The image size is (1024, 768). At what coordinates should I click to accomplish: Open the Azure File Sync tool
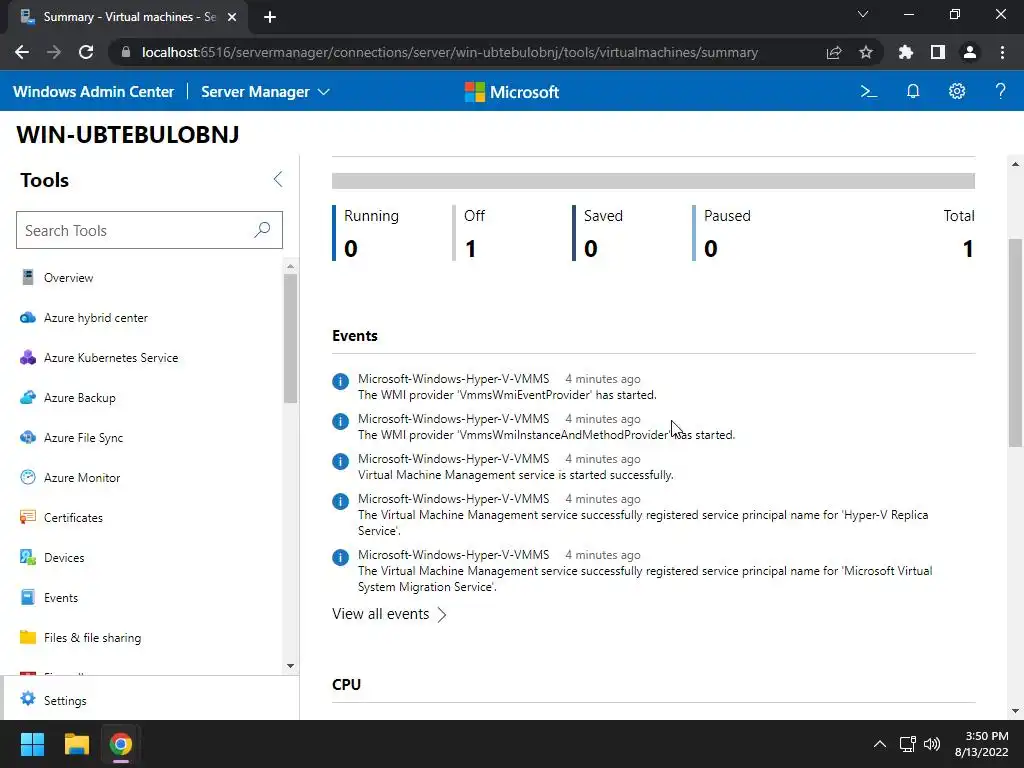pos(84,438)
